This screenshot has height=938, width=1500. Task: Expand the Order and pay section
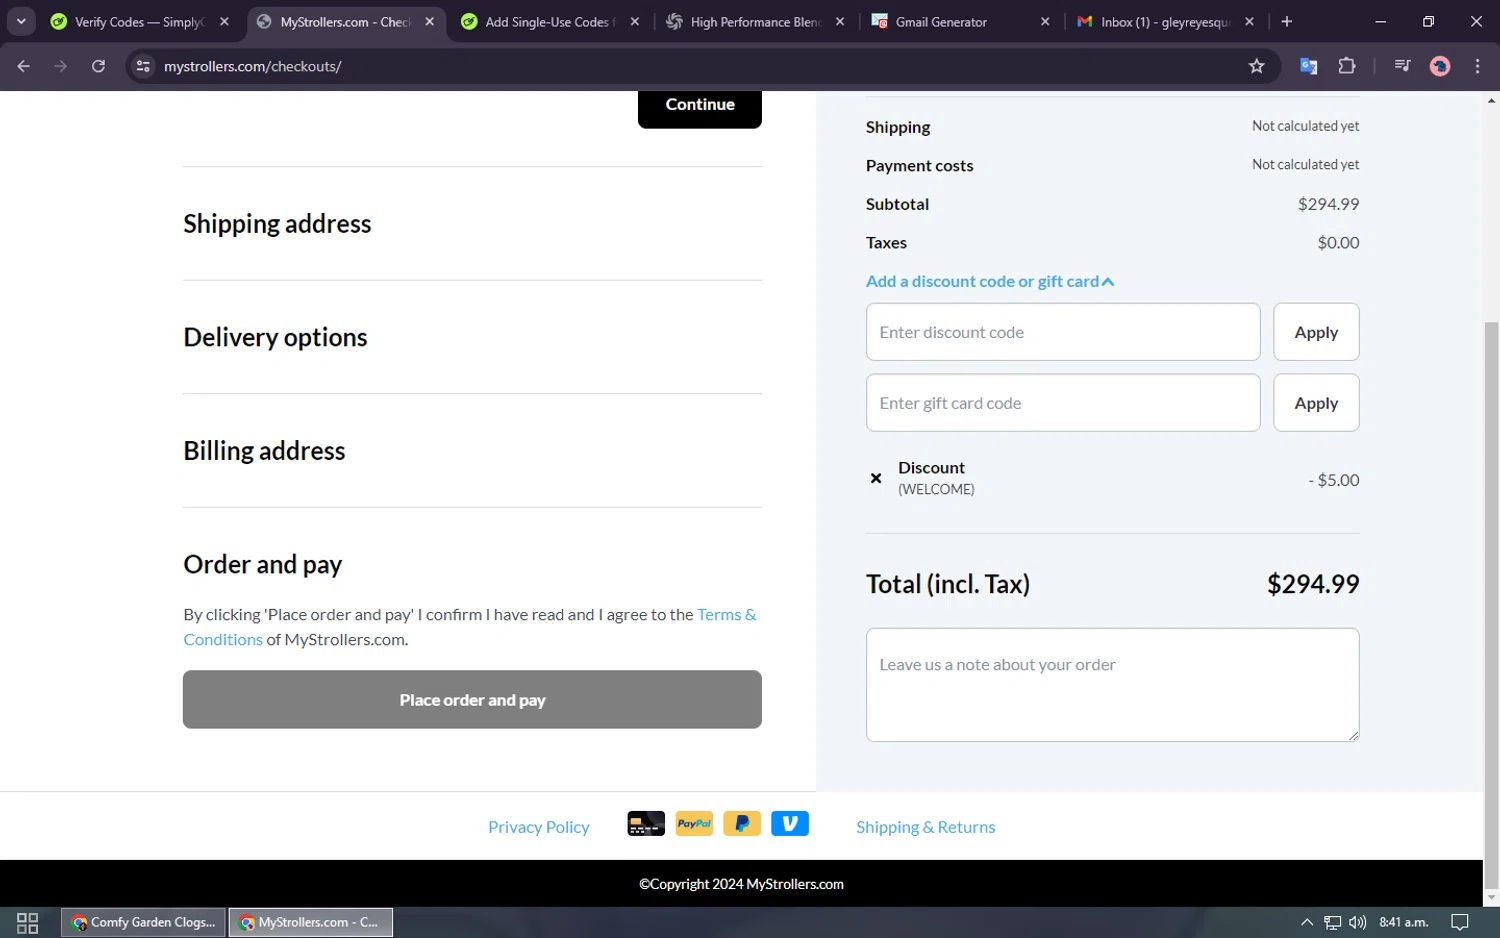[x=262, y=564]
